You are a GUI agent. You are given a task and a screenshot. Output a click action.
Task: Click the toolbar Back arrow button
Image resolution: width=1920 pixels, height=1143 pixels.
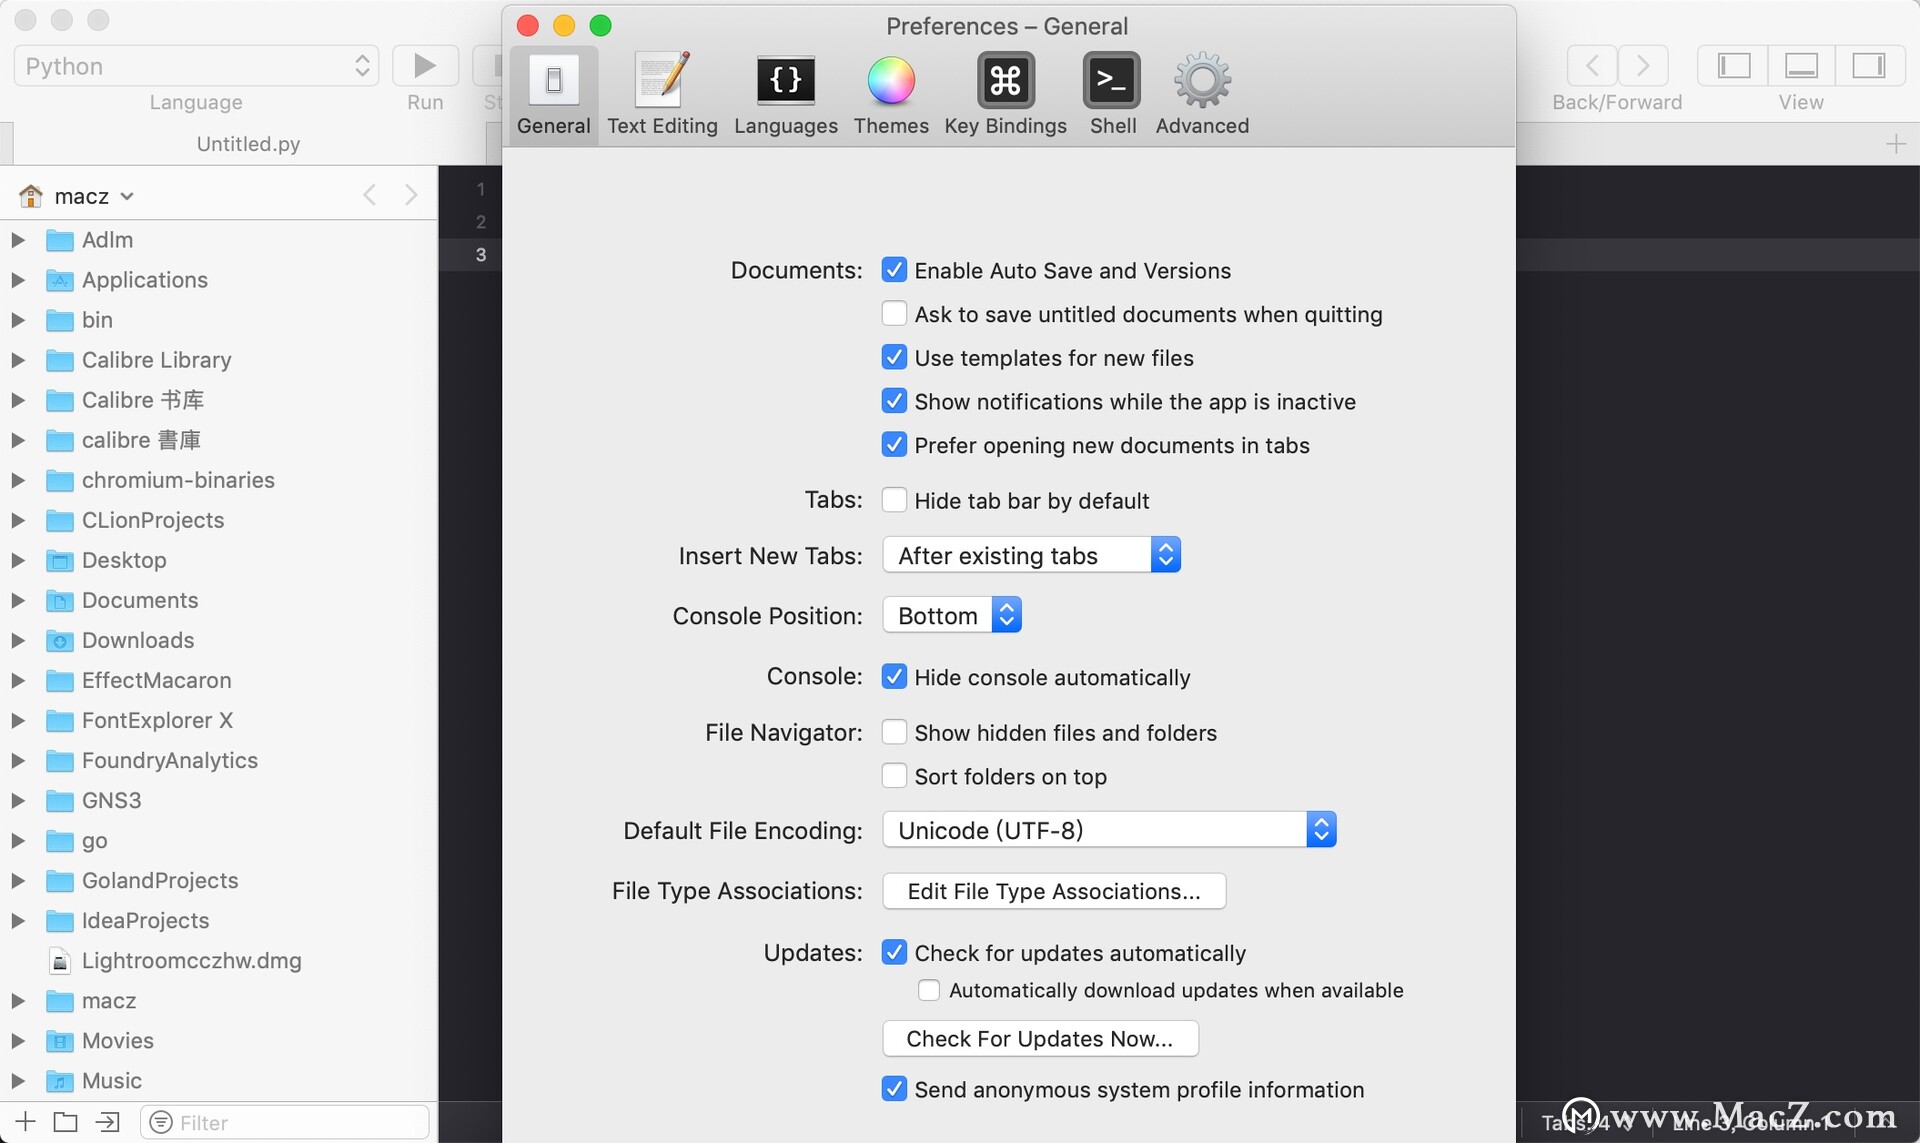pyautogui.click(x=1592, y=66)
